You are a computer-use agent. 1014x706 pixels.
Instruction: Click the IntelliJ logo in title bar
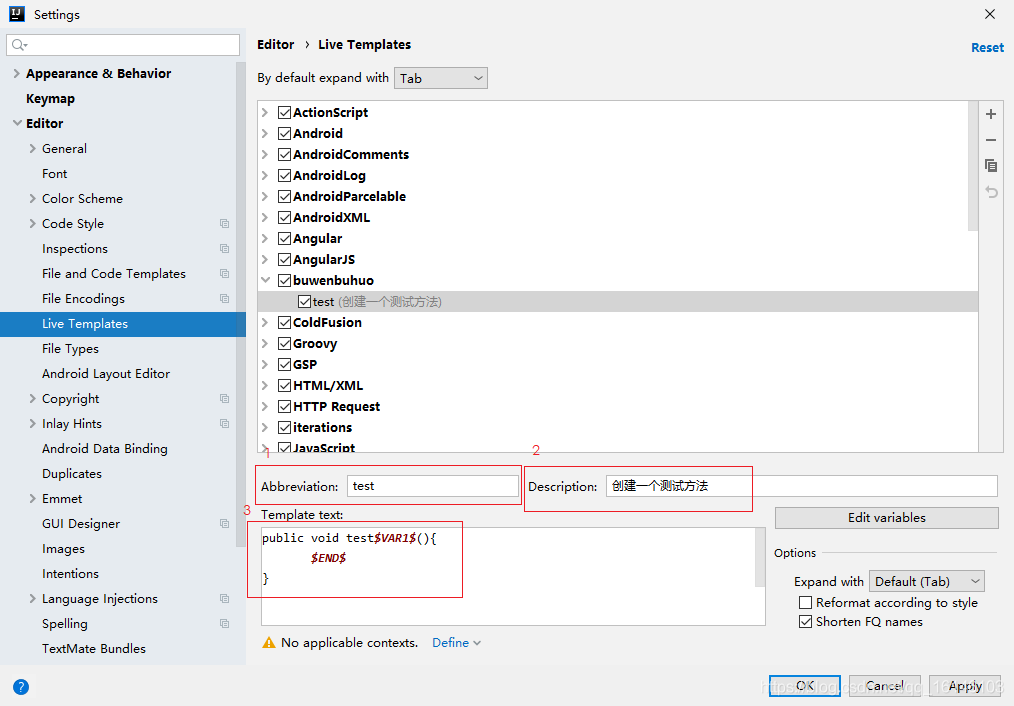coord(17,14)
